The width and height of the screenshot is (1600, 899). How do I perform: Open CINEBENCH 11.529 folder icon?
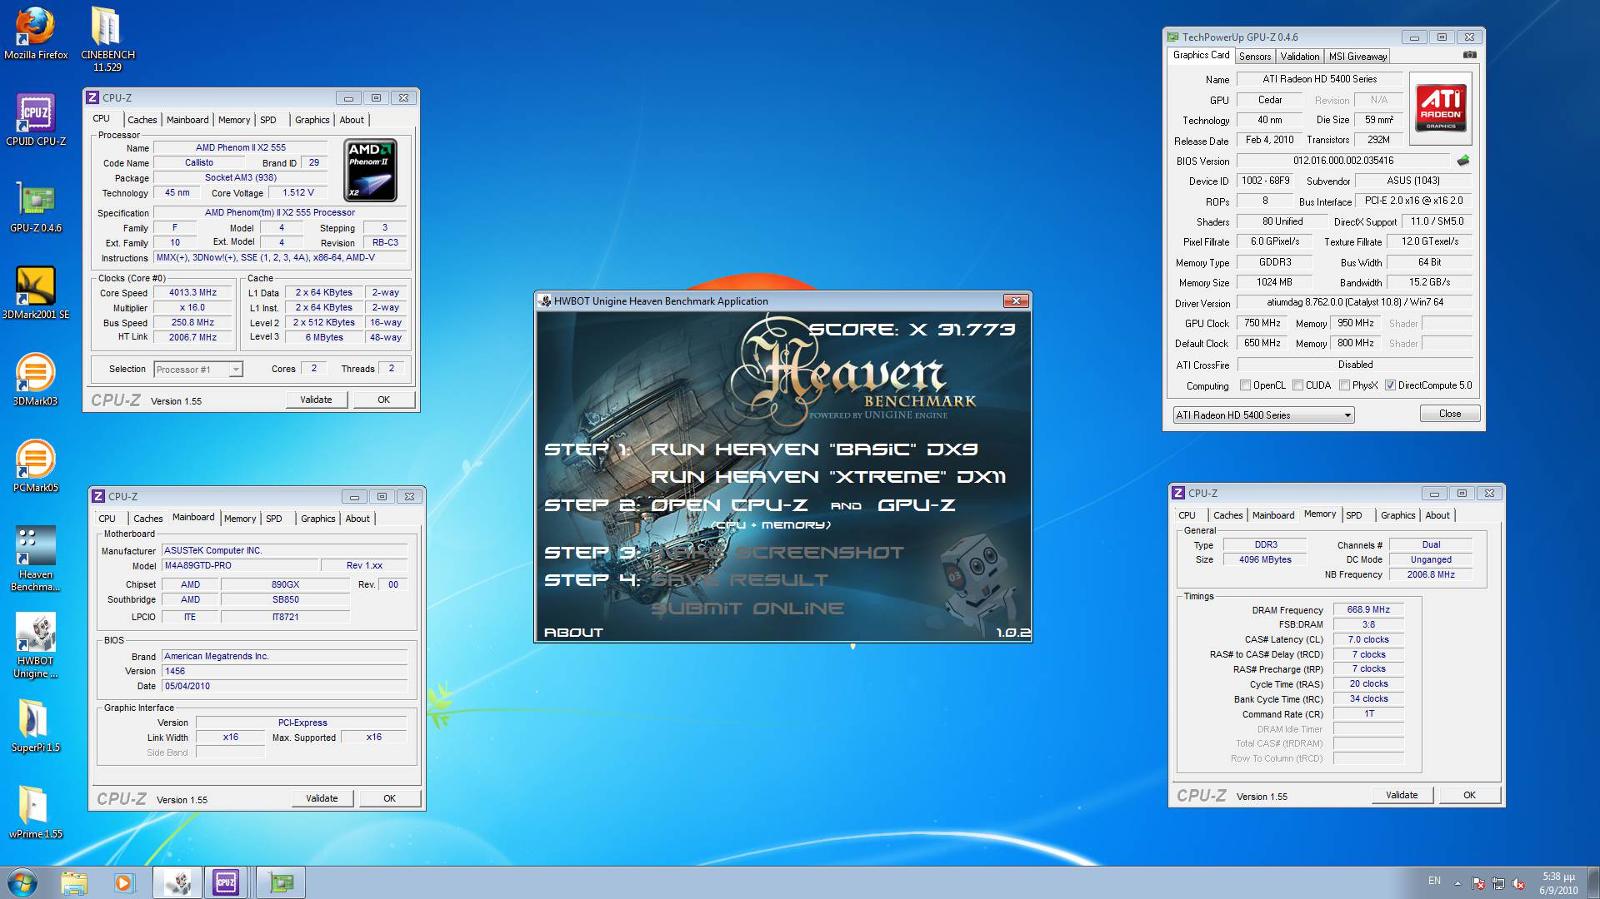click(x=107, y=39)
